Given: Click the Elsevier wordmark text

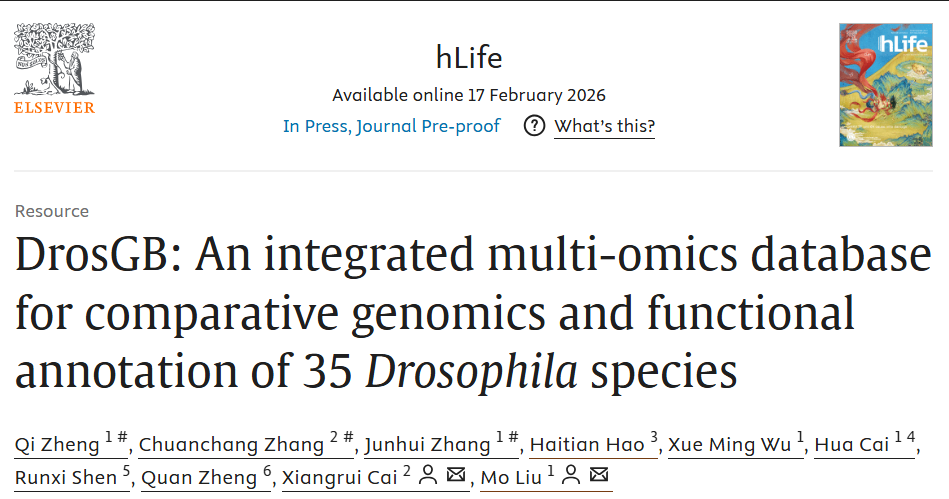Looking at the screenshot, I should [54, 108].
